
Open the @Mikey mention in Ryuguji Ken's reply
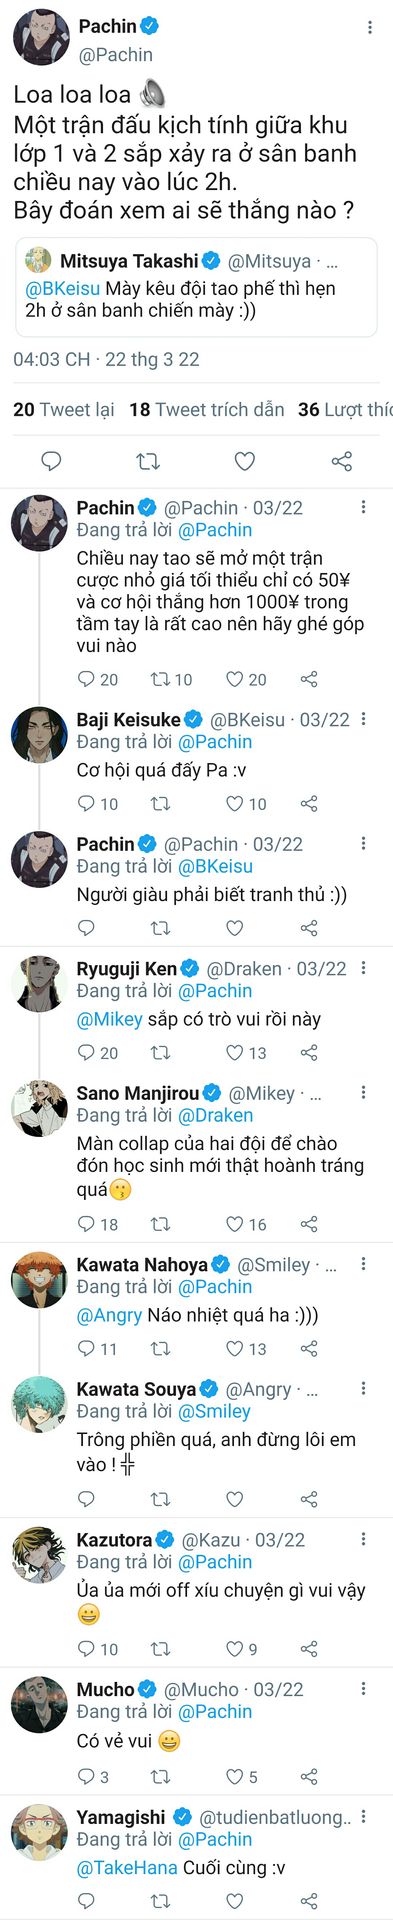[110, 1019]
